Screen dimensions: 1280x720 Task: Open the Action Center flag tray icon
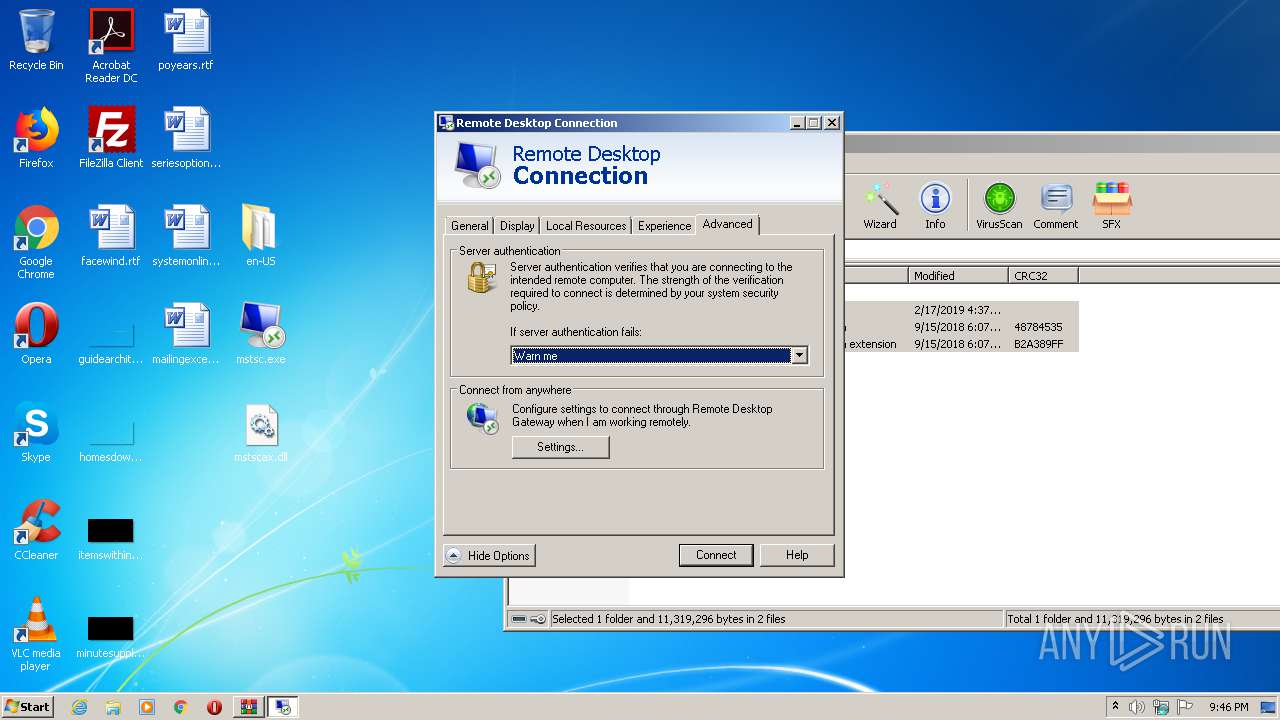click(x=1185, y=707)
